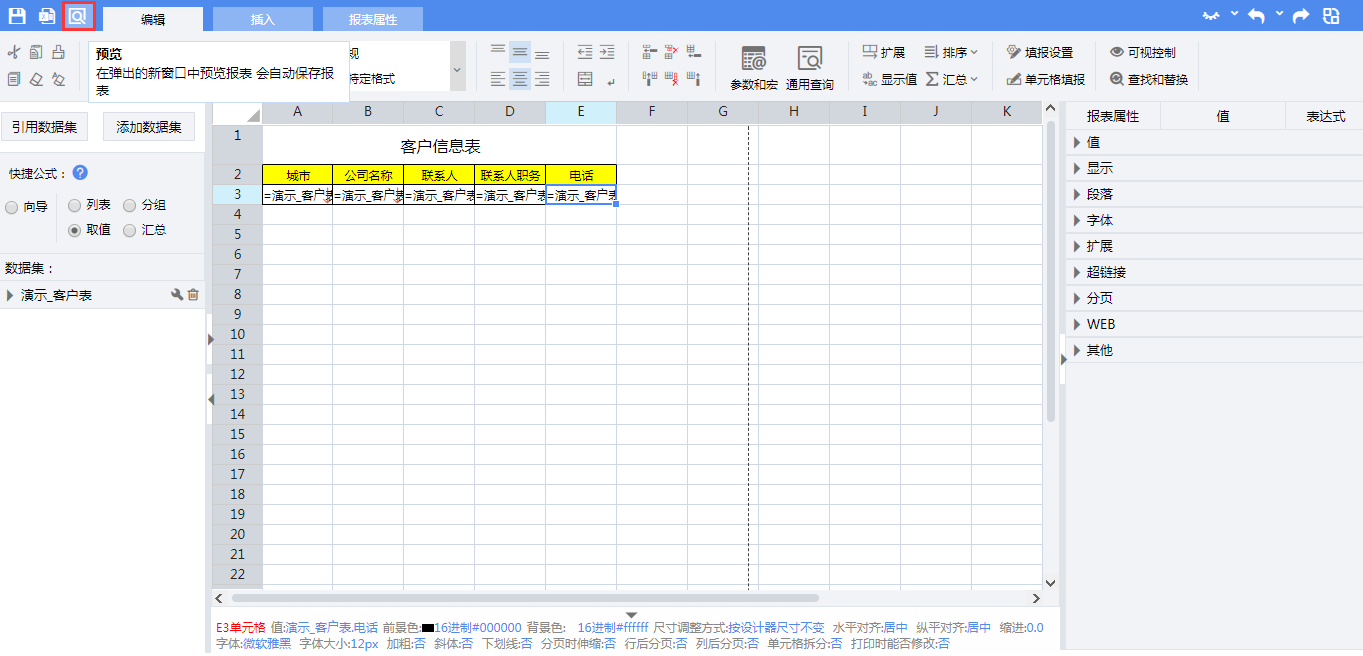Viewport: 1363px width, 656px height.
Task: Click the 引用数据集 button
Action: pyautogui.click(x=44, y=127)
